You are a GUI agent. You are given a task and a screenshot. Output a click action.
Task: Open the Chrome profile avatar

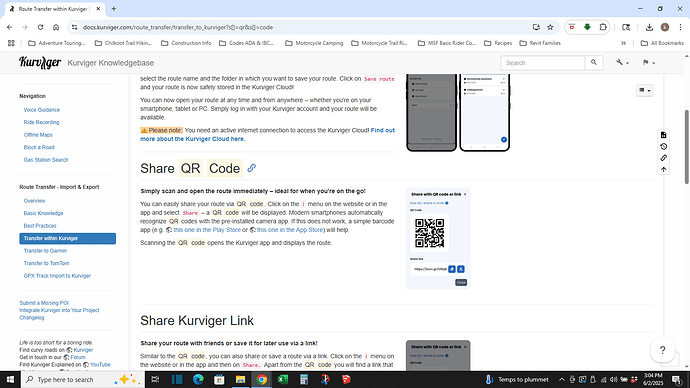(x=665, y=27)
